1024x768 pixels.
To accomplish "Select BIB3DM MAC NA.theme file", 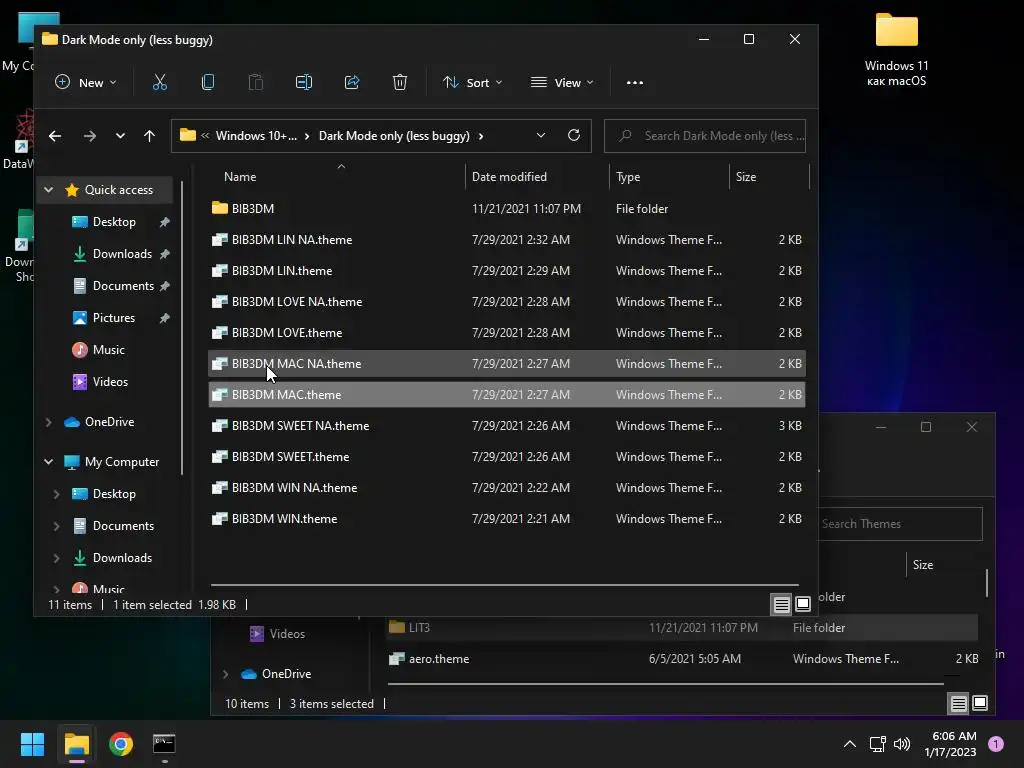I will pos(507,364).
